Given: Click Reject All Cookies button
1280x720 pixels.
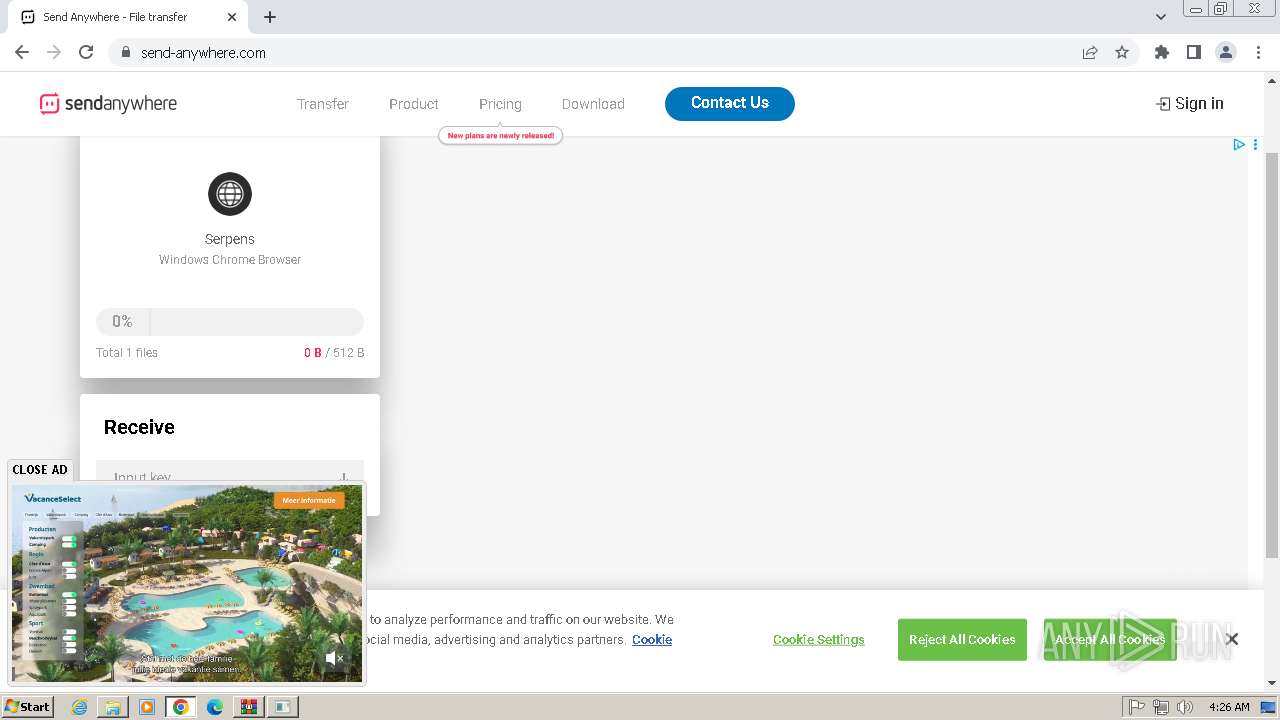Looking at the screenshot, I should (x=962, y=640).
